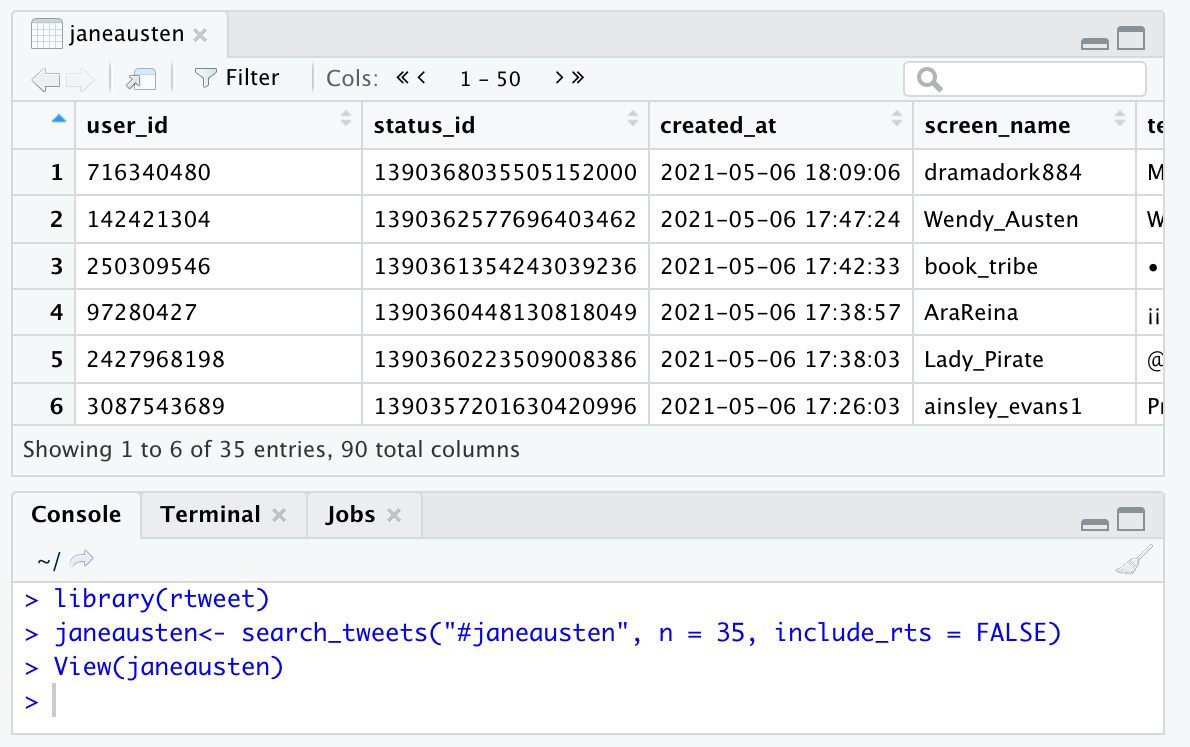Click the search_tweets command line in console
The height and width of the screenshot is (747, 1190).
coord(558,633)
